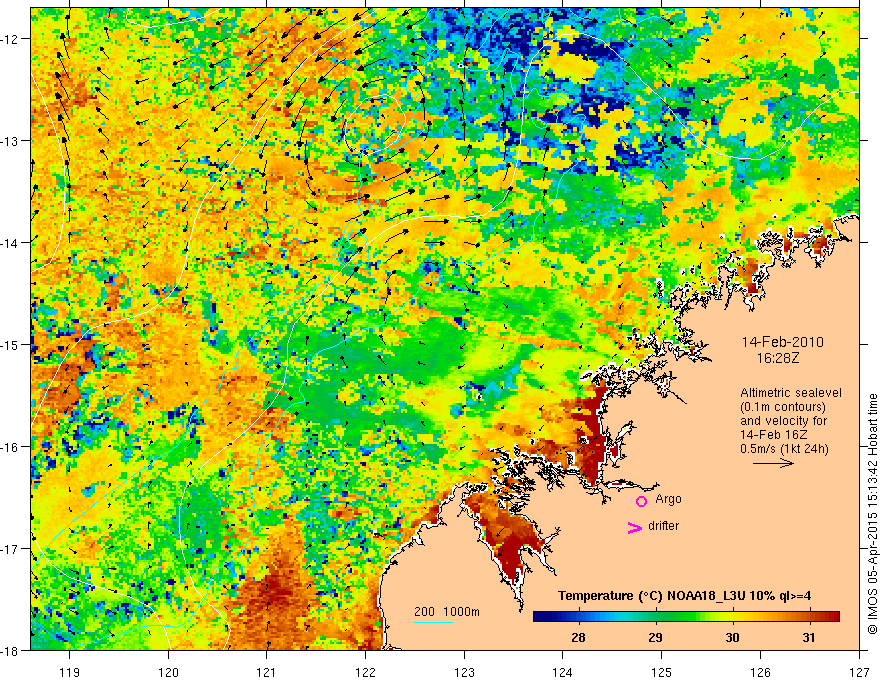Click the 30 label on temperature scale
This screenshot has width=880, height=680.
click(732, 637)
